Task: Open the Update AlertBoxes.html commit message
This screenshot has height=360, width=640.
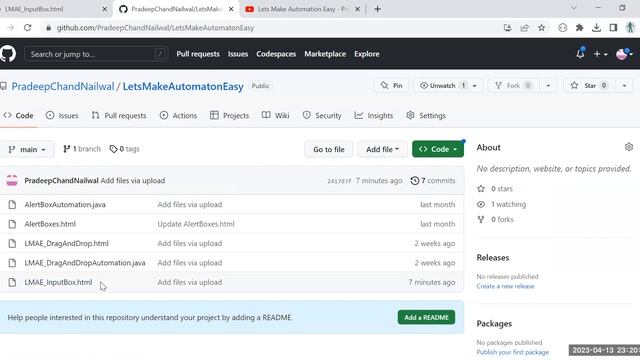Action: [196, 224]
